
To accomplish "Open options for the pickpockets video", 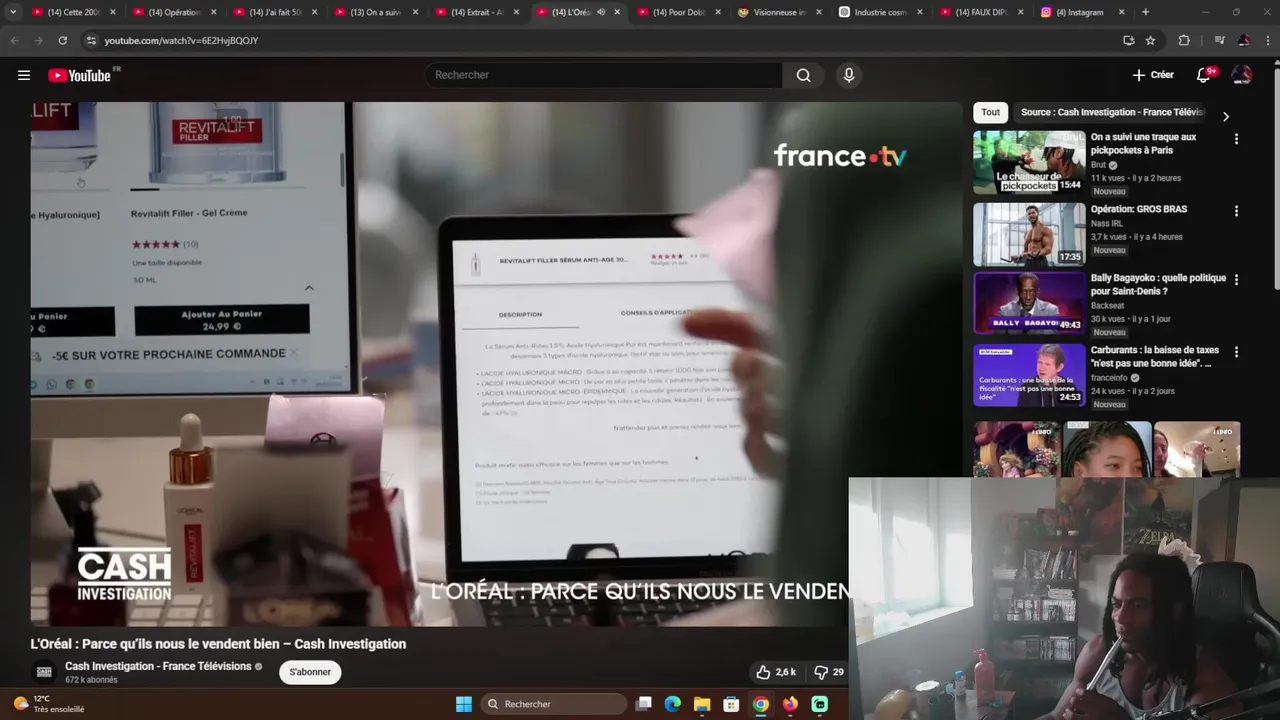I will tap(1236, 139).
